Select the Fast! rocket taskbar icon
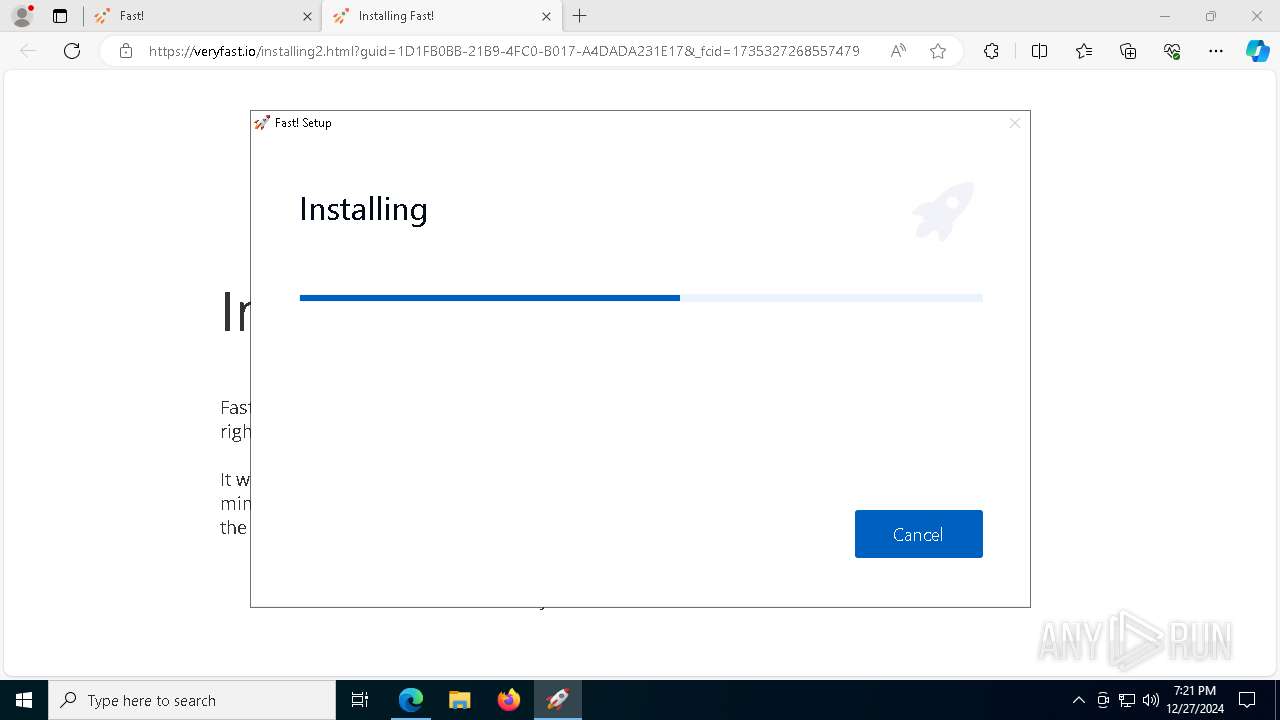The width and height of the screenshot is (1280, 720). click(558, 700)
